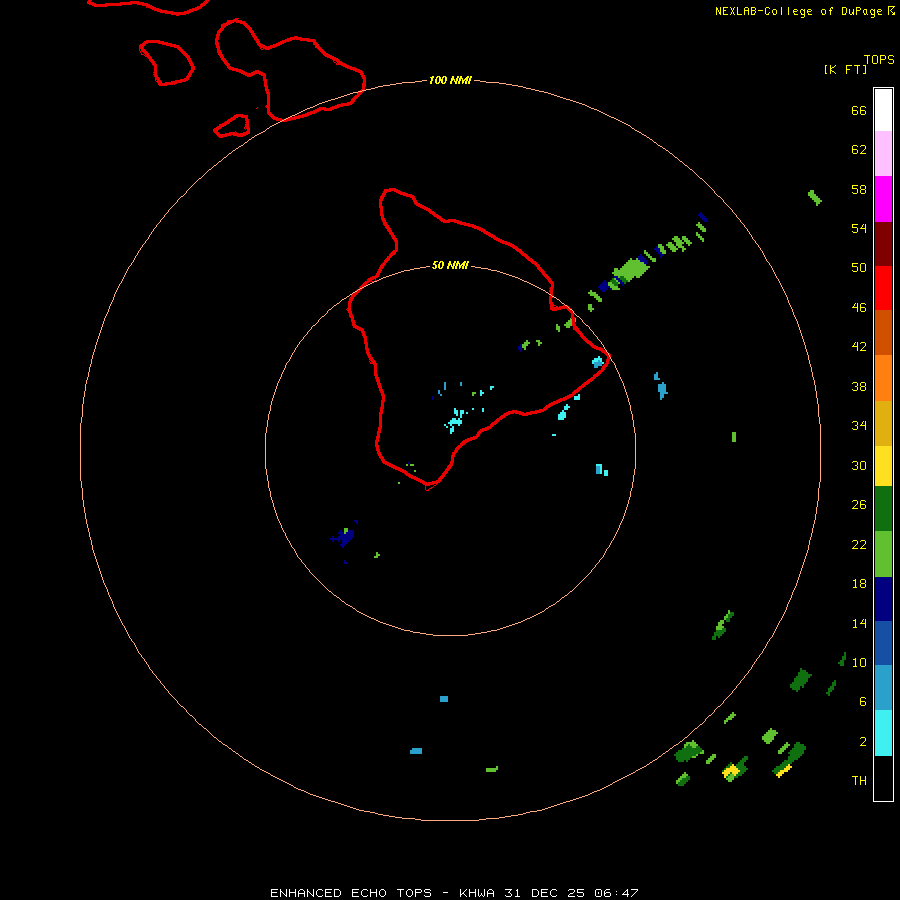This screenshot has height=900, width=900.
Task: Click the dark burnt-orange legend swatch
Action: [x=883, y=332]
